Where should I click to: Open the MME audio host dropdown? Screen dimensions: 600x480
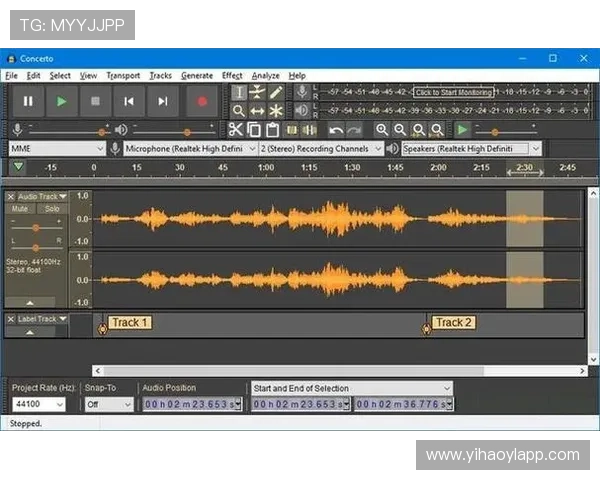point(56,148)
